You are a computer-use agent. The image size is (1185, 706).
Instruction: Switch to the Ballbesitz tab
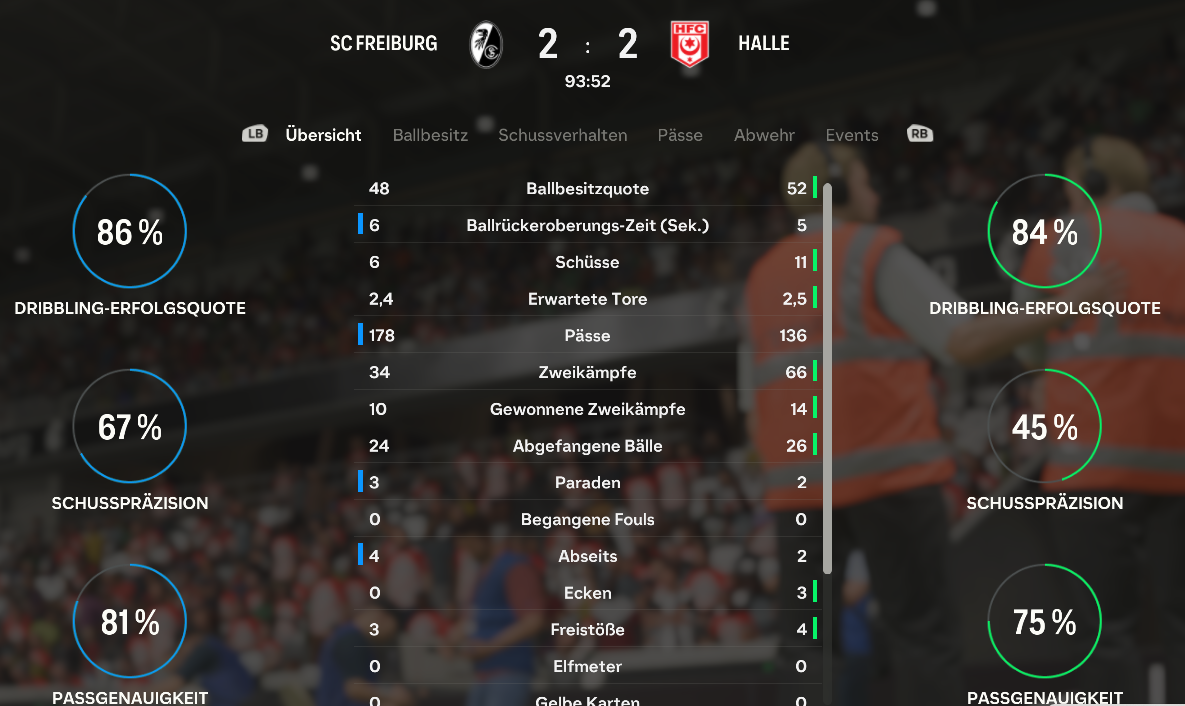click(430, 135)
